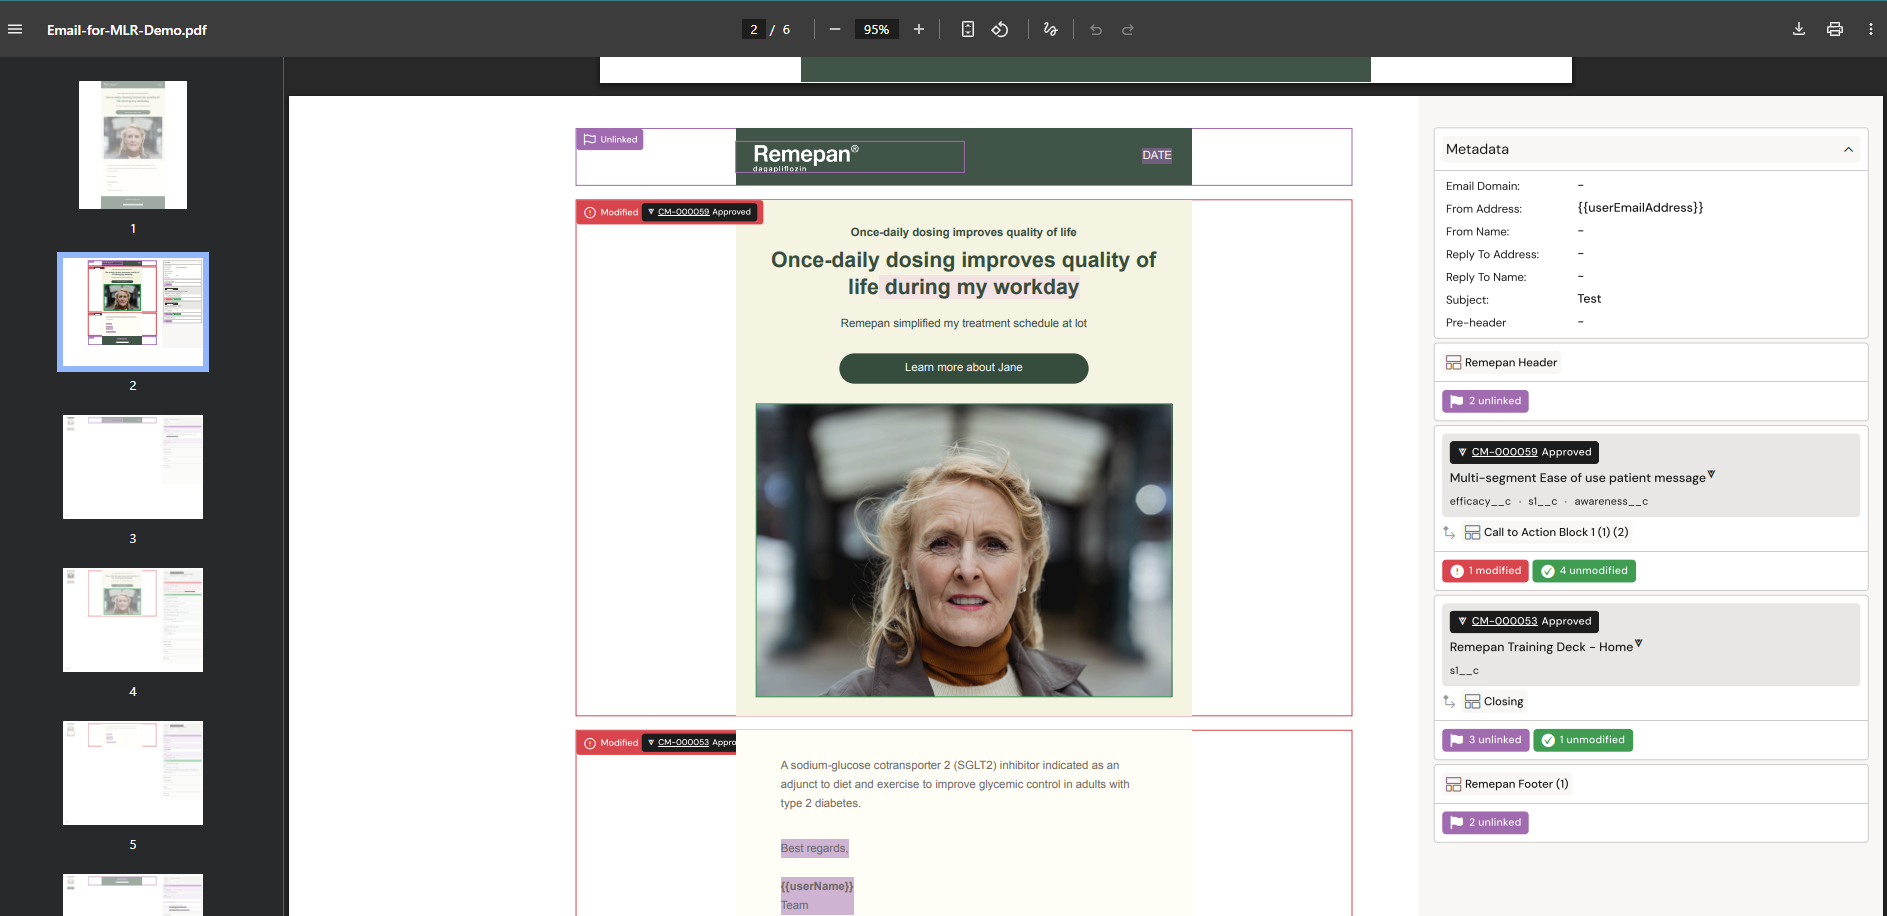Click the zoom in plus icon

pyautogui.click(x=919, y=29)
